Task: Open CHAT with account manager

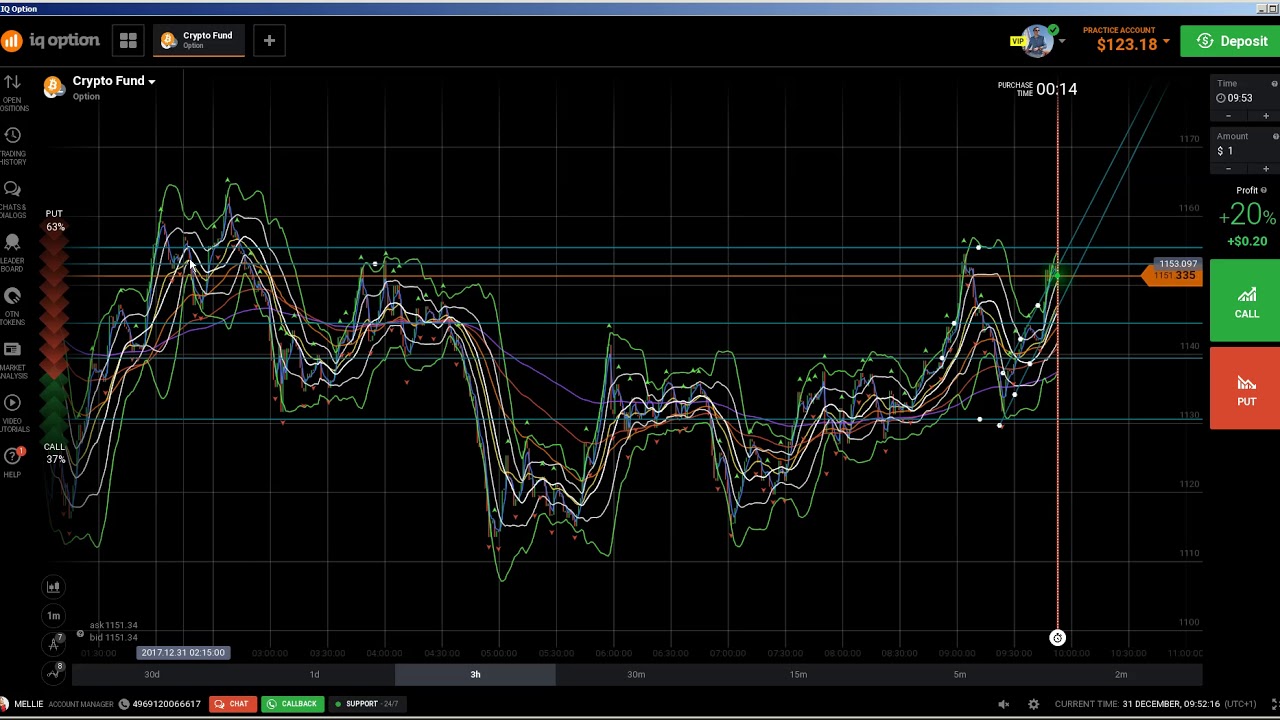Action: pos(231,704)
